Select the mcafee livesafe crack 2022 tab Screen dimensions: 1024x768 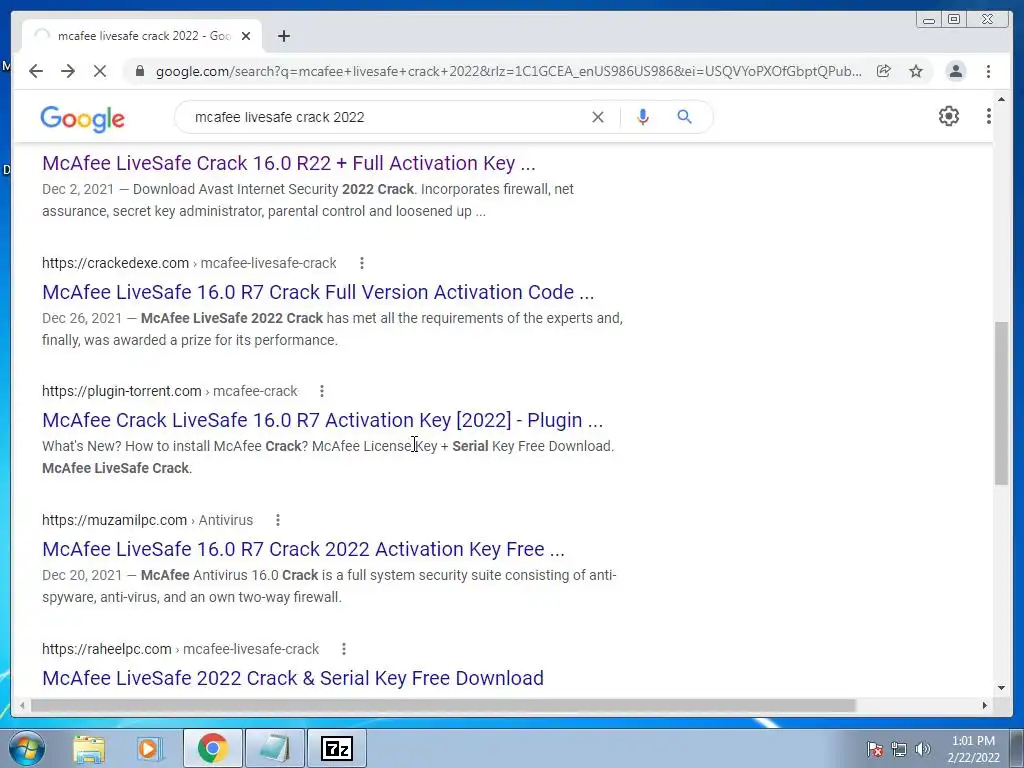[144, 36]
